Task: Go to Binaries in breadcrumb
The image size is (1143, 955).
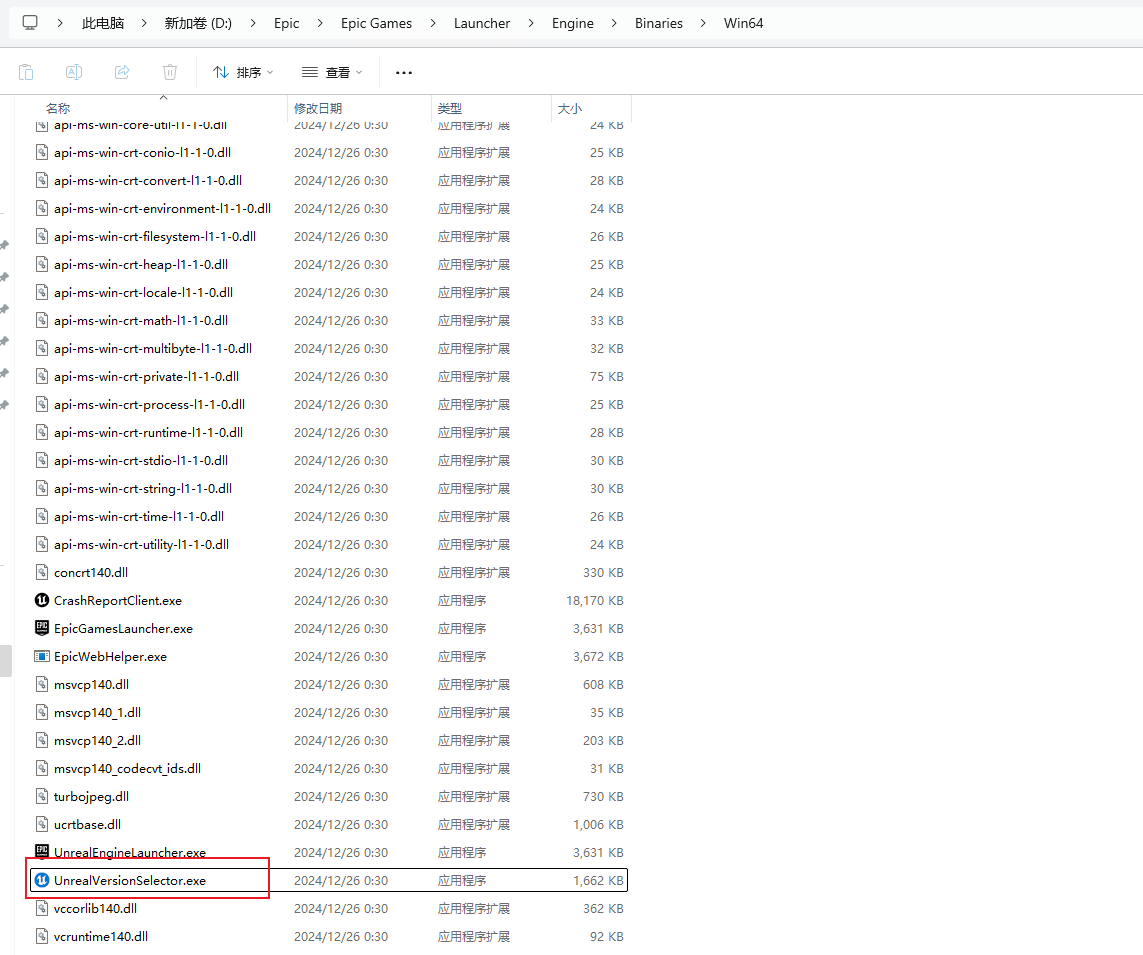Action: (x=659, y=23)
